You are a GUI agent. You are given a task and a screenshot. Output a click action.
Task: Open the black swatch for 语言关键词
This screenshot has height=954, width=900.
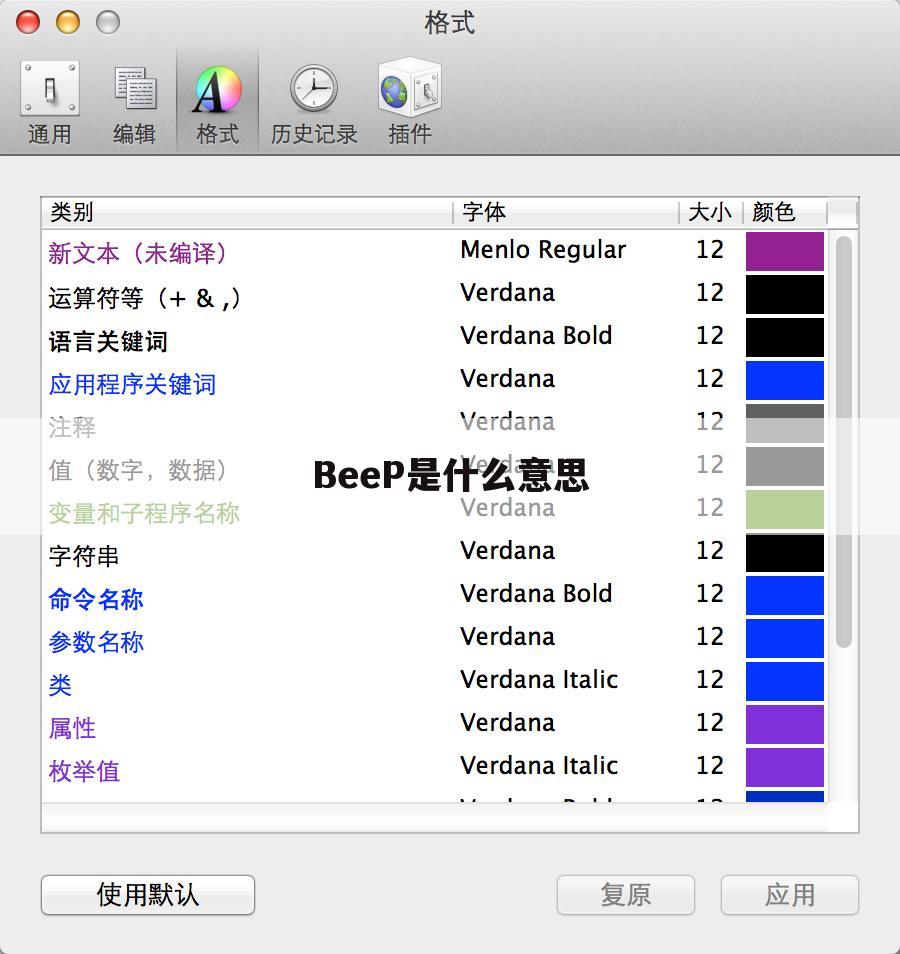[784, 337]
